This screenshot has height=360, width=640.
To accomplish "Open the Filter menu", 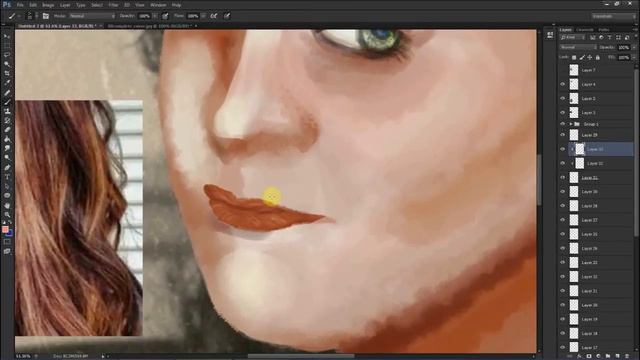I will pos(113,5).
